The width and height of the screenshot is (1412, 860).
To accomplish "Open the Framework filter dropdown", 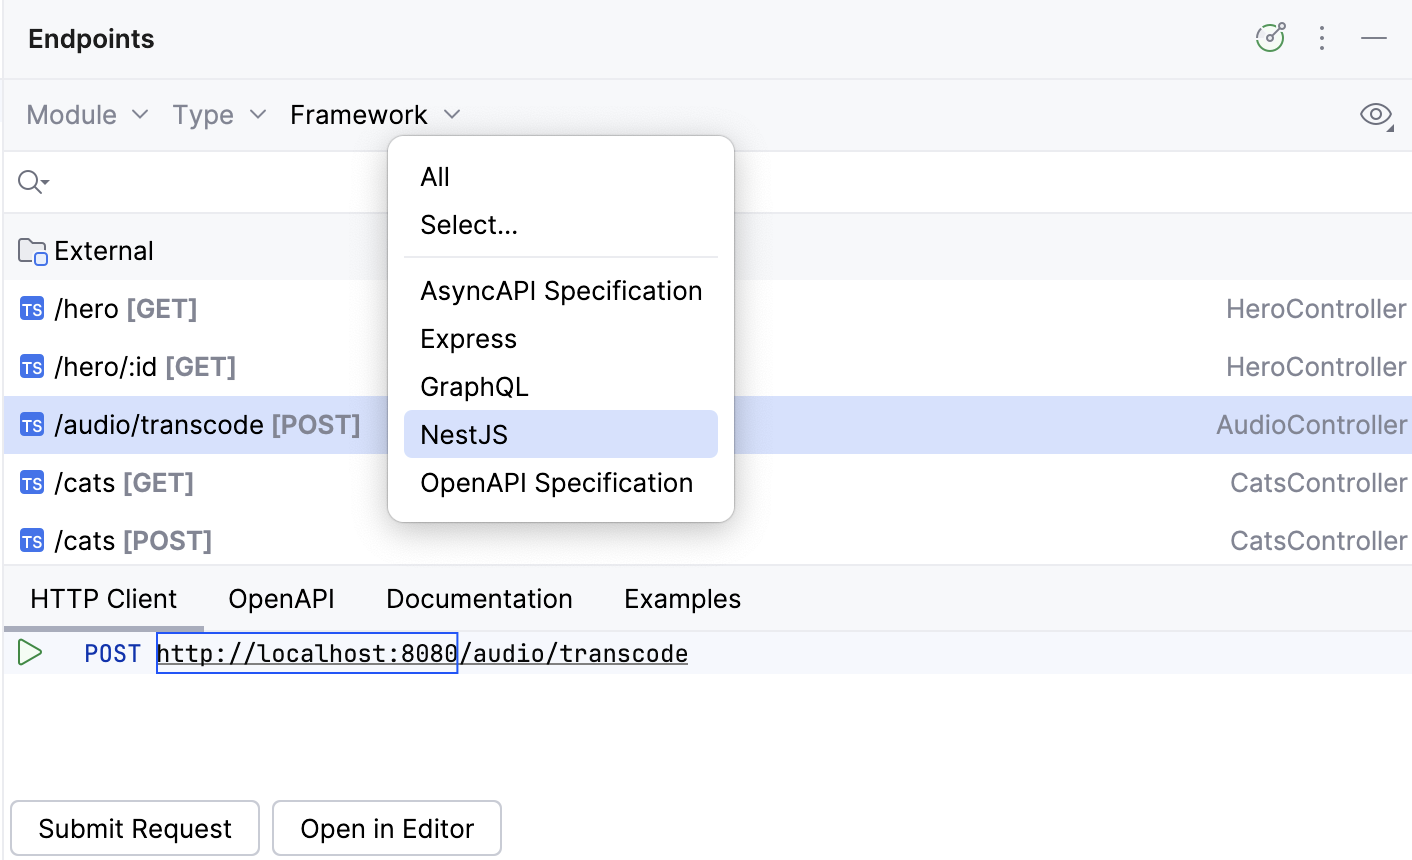I will pyautogui.click(x=373, y=114).
